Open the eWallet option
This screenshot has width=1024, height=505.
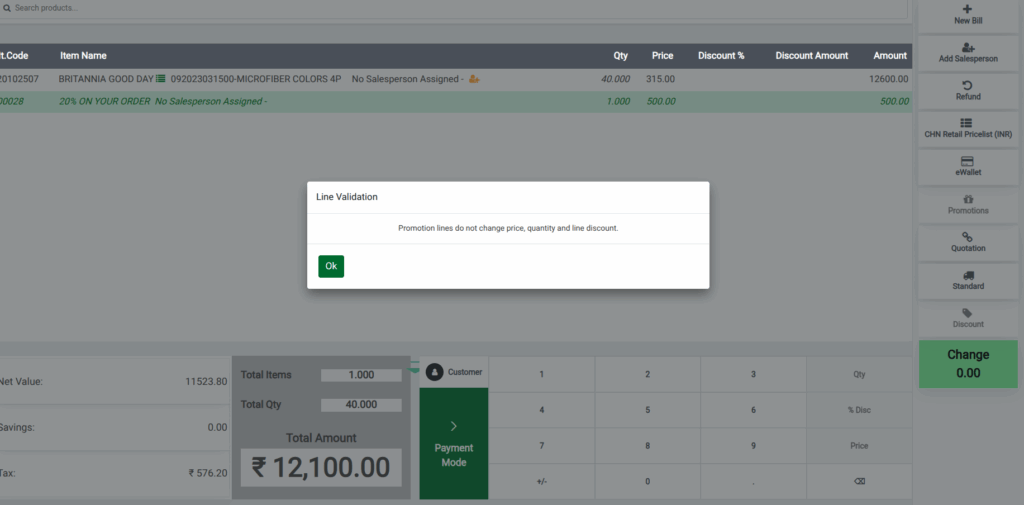[968, 167]
